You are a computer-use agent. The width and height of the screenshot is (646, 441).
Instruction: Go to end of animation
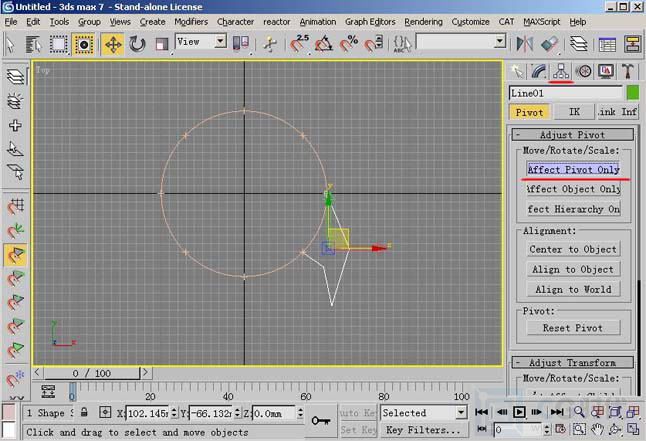coord(557,412)
